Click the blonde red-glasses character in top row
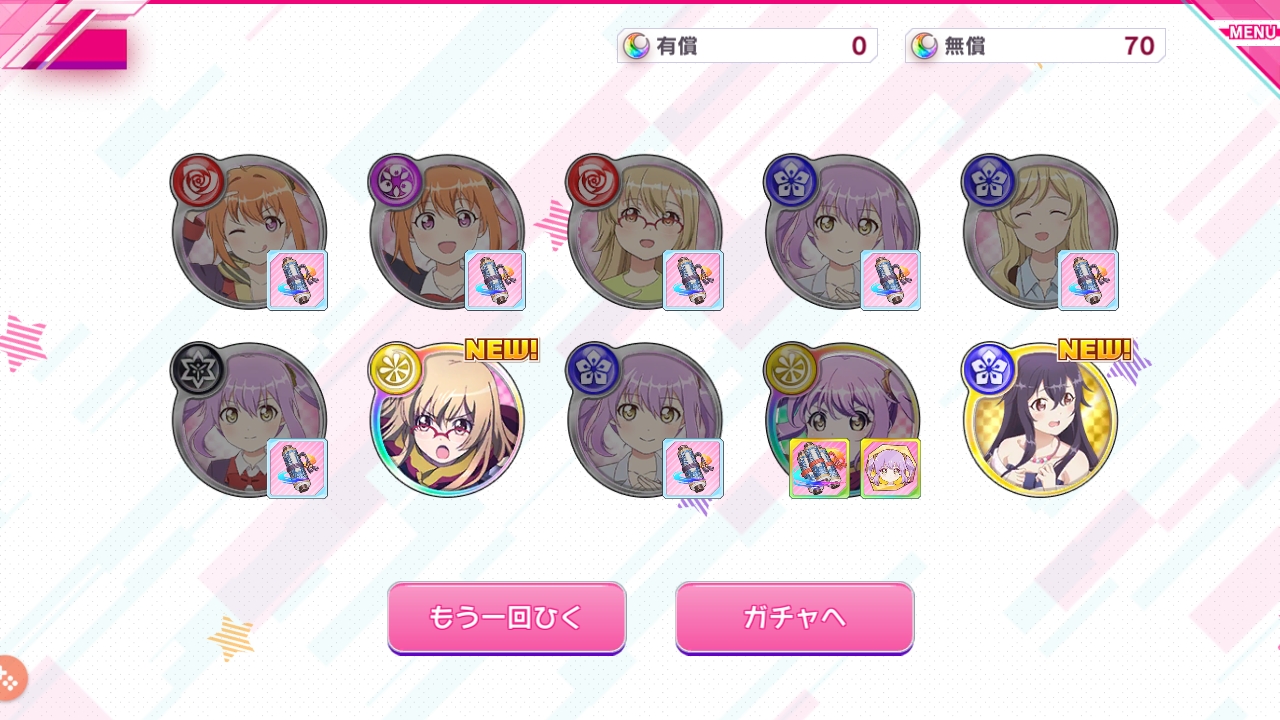Image resolution: width=1280 pixels, height=720 pixels. click(645, 232)
